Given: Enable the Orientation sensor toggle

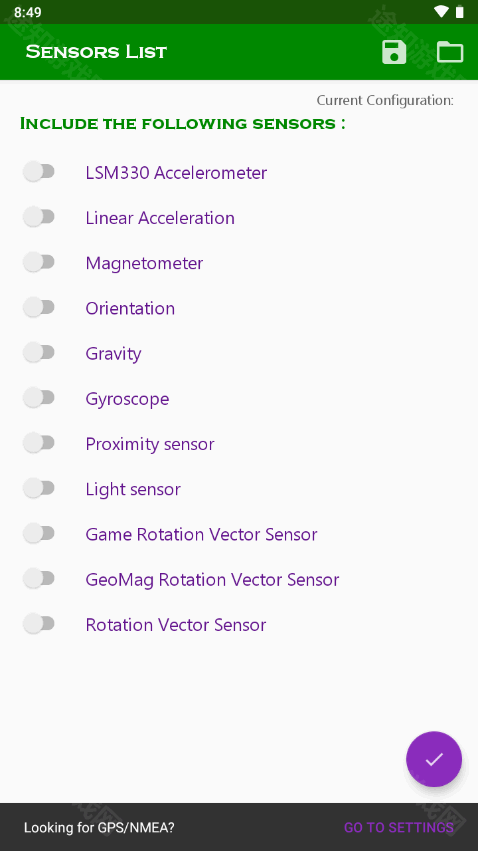Looking at the screenshot, I should [x=39, y=308].
